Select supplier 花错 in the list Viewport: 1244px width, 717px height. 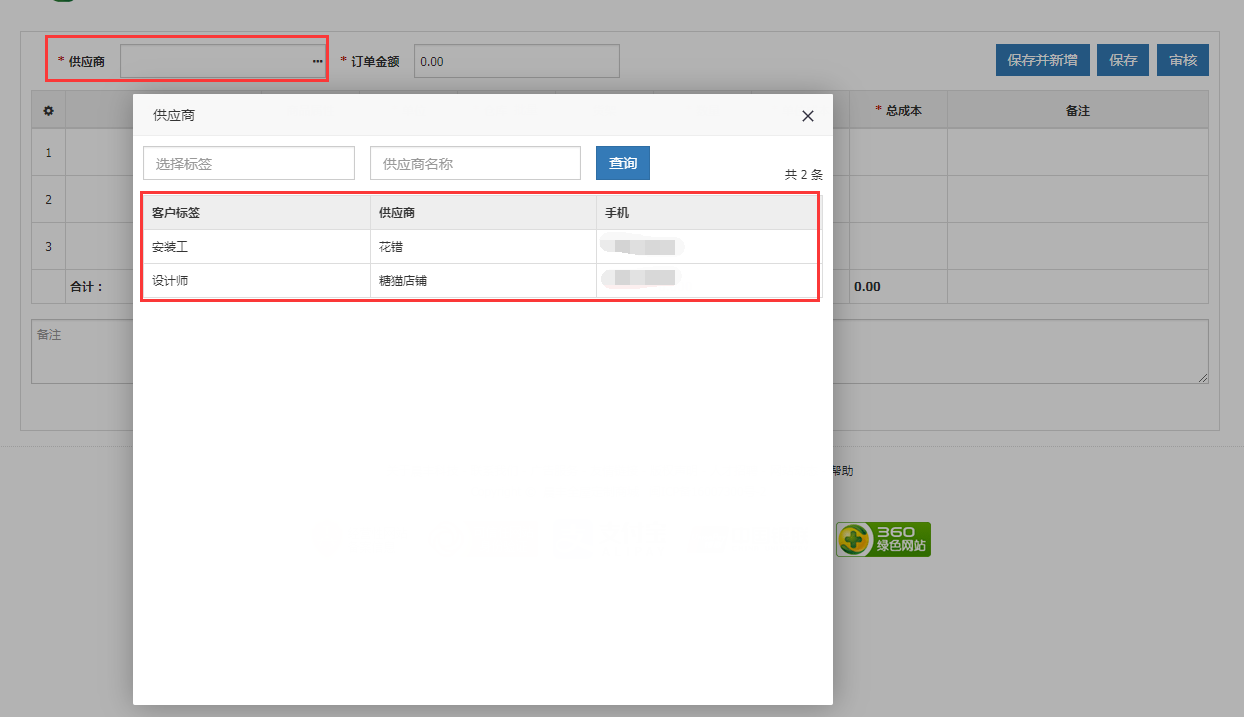483,246
